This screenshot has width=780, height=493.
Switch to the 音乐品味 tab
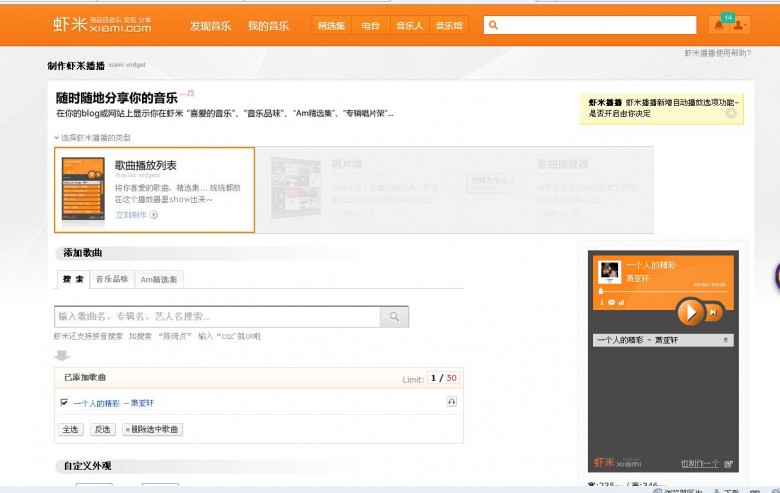[111, 279]
